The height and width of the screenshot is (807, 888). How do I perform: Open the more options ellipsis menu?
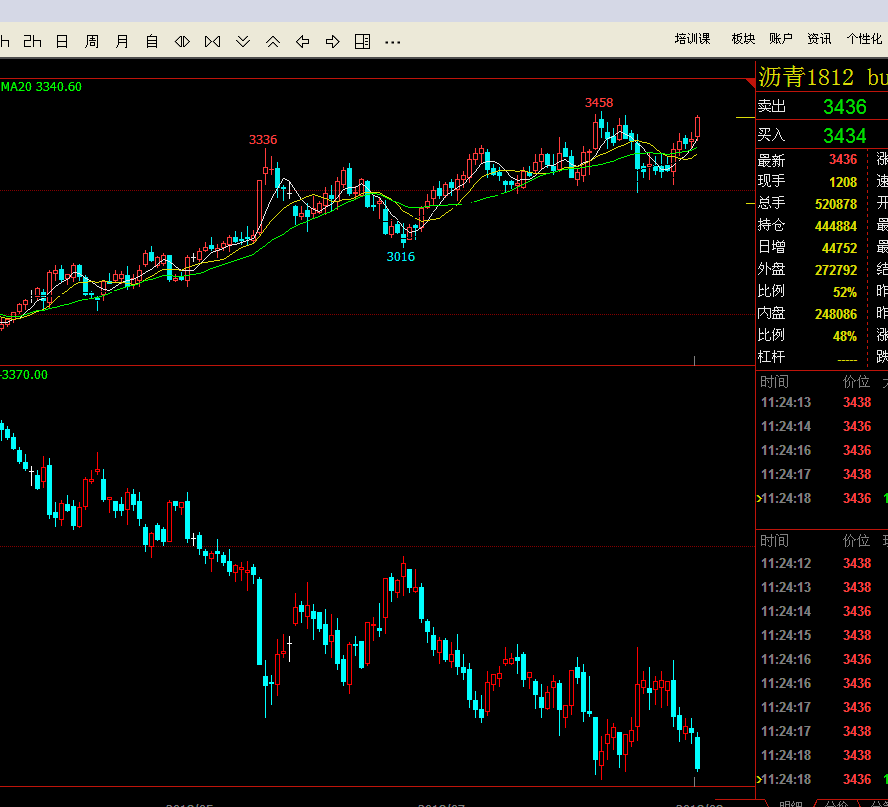click(x=393, y=42)
